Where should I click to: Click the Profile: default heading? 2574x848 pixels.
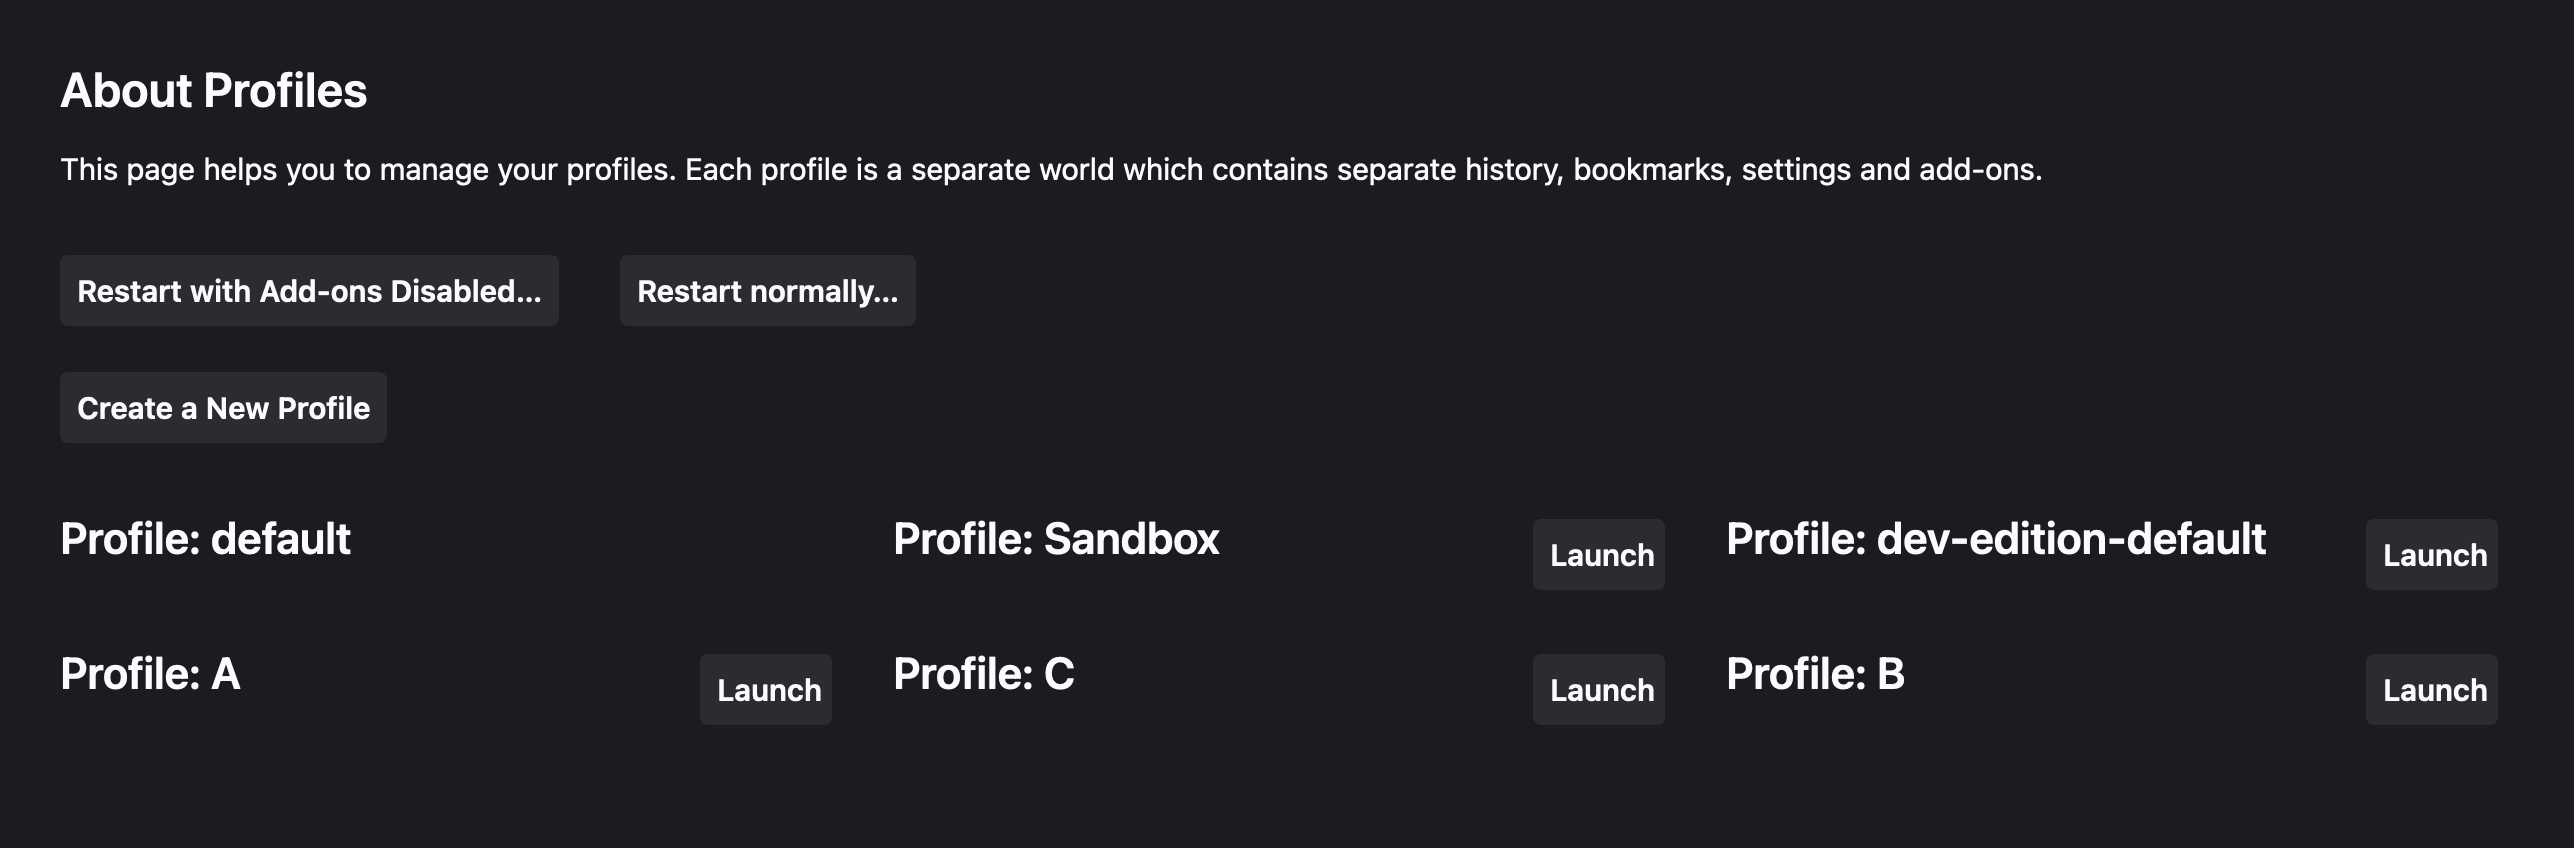pyautogui.click(x=205, y=539)
